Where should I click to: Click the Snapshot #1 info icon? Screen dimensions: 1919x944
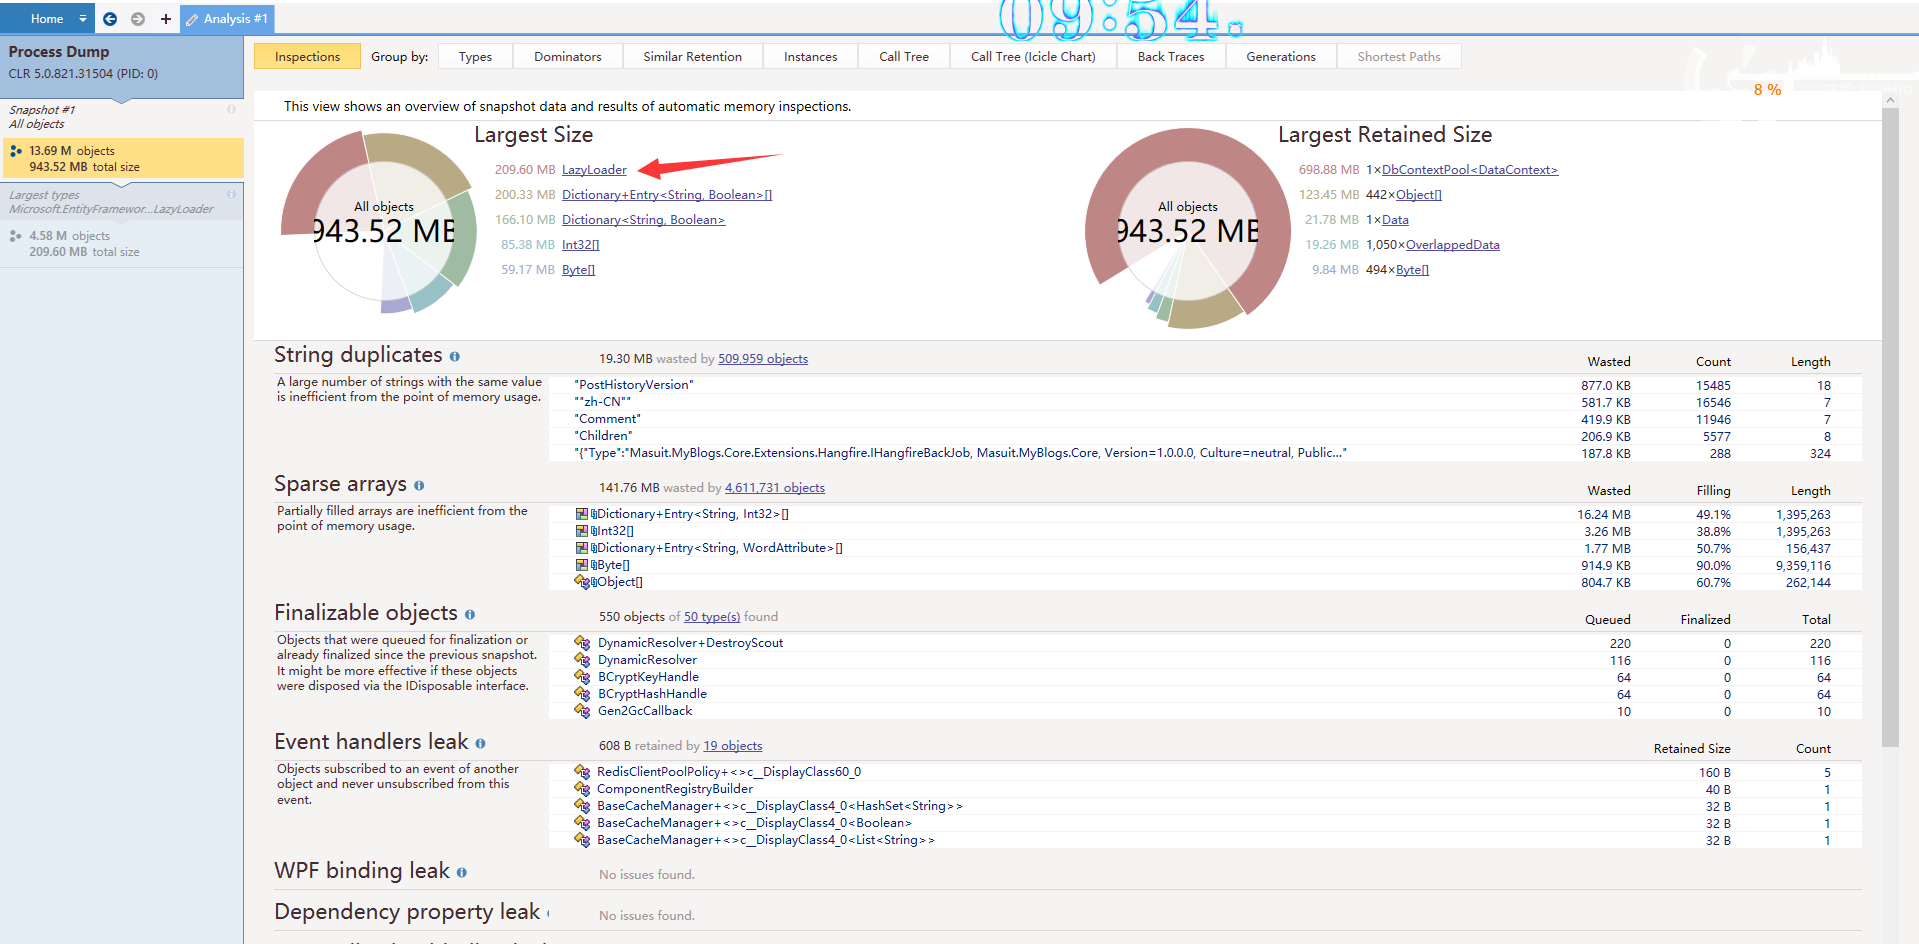[x=232, y=110]
